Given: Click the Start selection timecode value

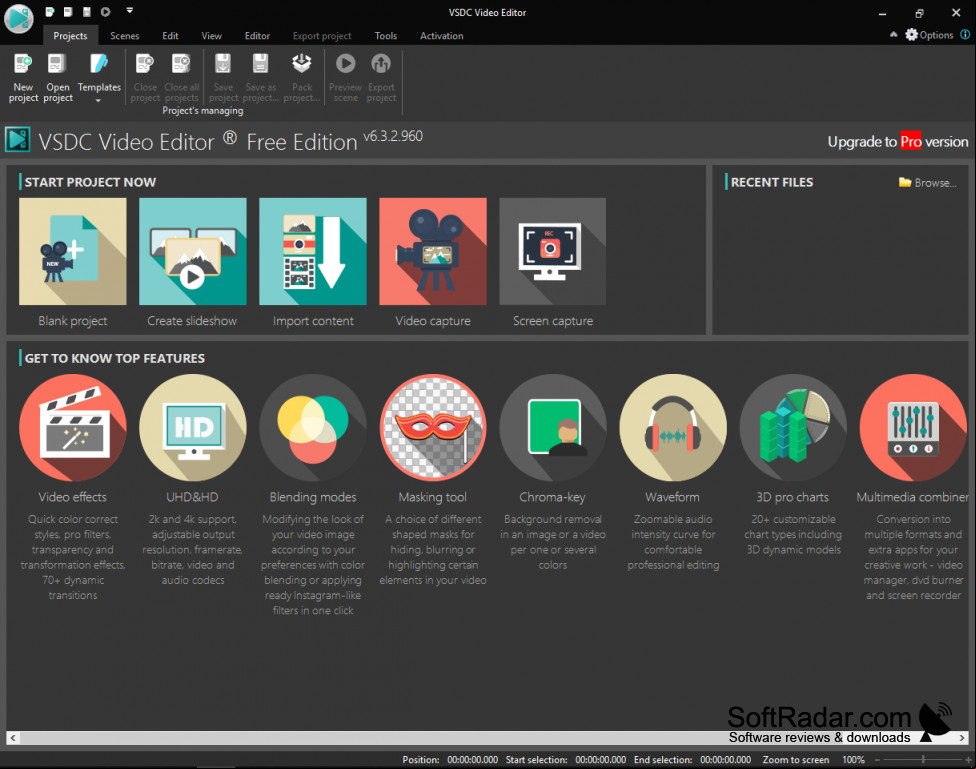Looking at the screenshot, I should pos(601,760).
